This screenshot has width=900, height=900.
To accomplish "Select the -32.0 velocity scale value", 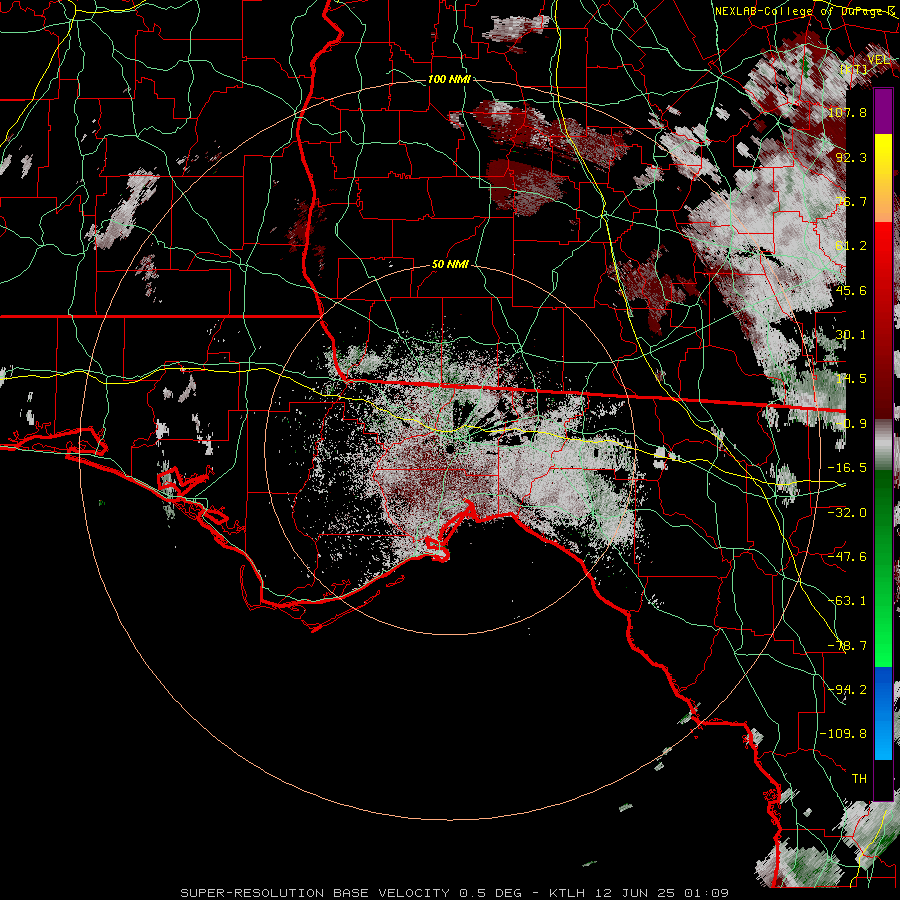I will [847, 513].
